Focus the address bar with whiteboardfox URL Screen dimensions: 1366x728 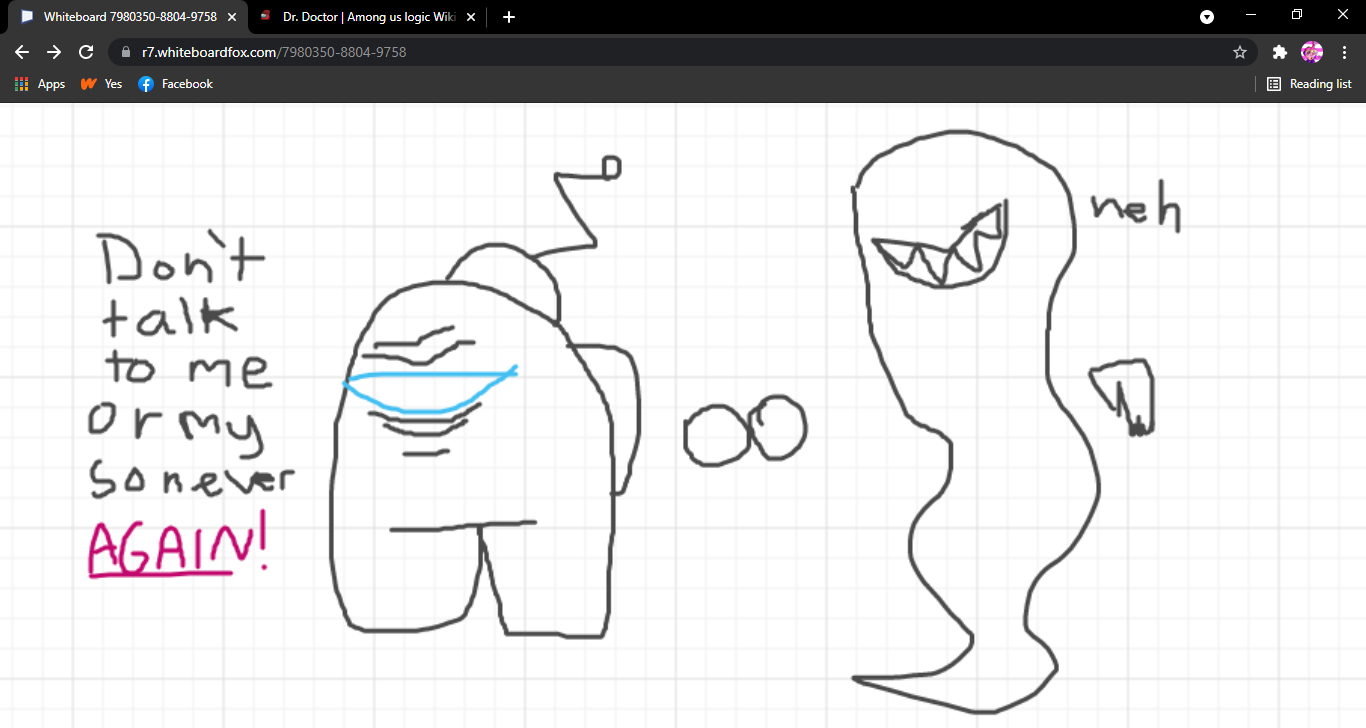tap(680, 52)
